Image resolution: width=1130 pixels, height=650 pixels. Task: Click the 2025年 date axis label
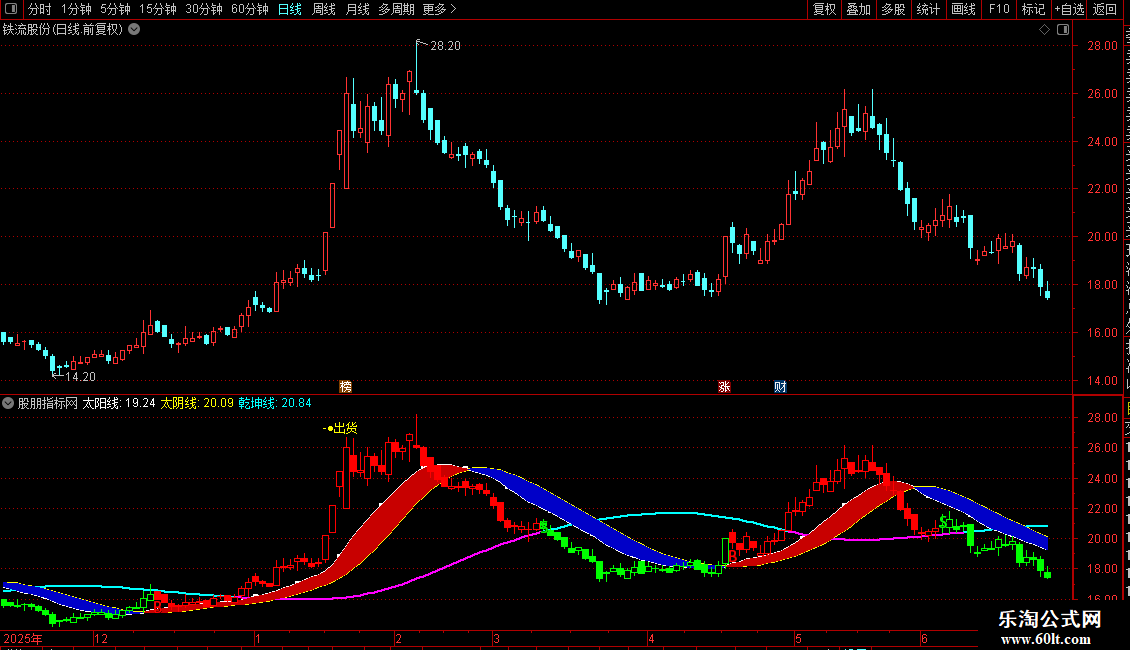pos(23,638)
